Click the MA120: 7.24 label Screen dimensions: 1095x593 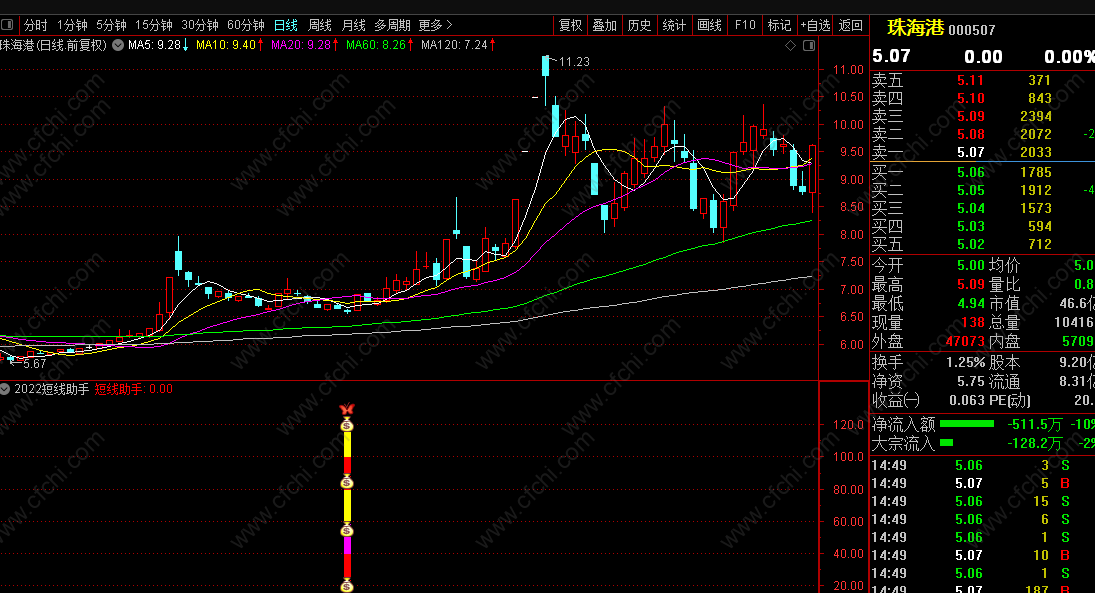(457, 45)
